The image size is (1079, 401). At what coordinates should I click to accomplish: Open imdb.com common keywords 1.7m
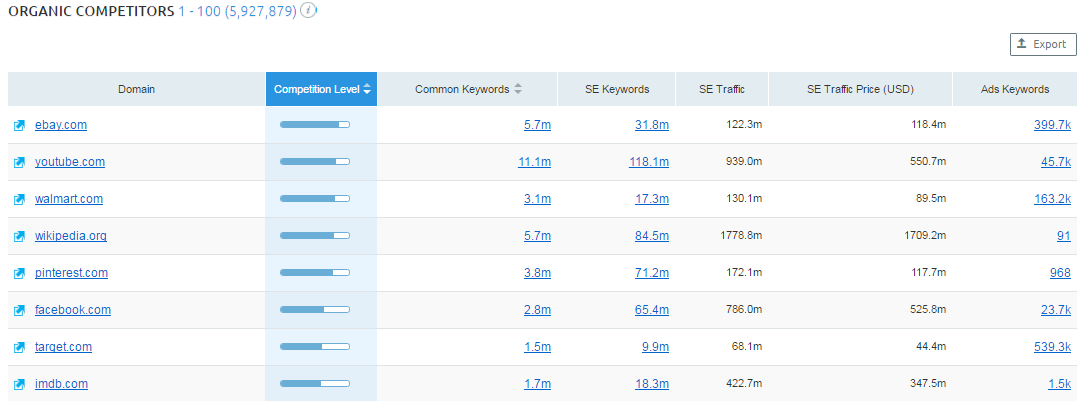pyautogui.click(x=537, y=384)
